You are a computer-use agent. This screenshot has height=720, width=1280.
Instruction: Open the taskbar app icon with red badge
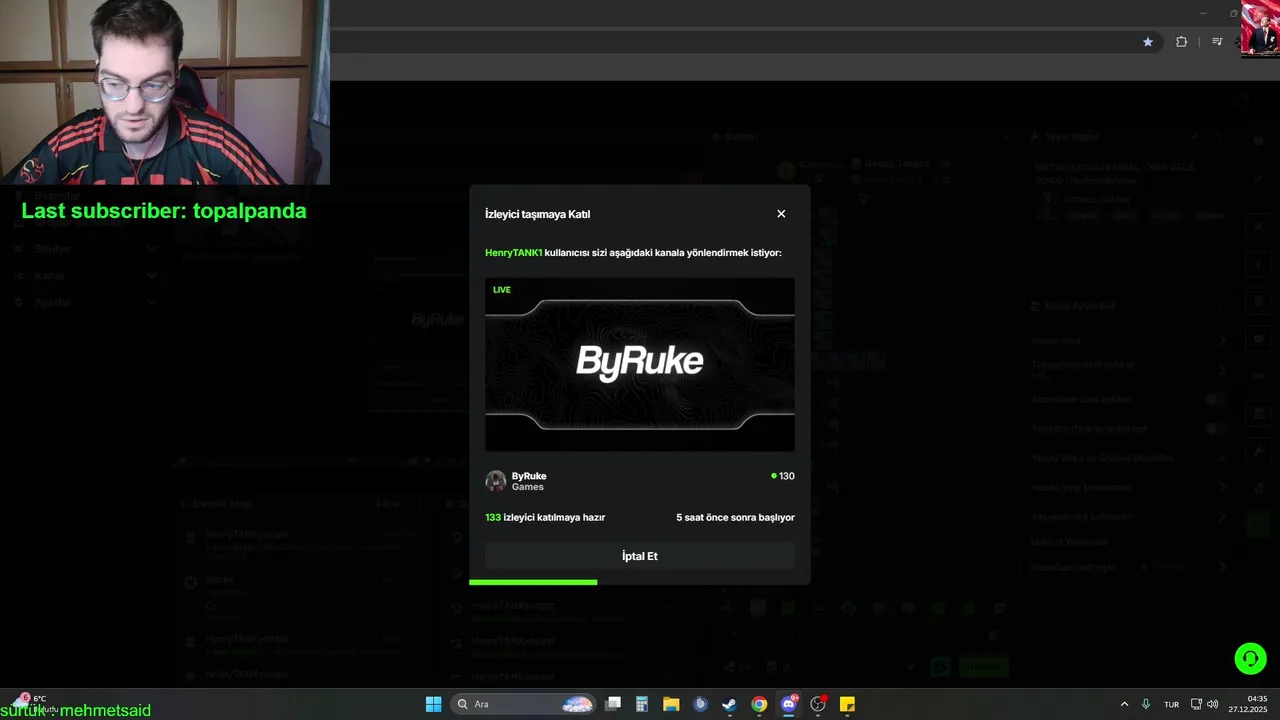(818, 704)
